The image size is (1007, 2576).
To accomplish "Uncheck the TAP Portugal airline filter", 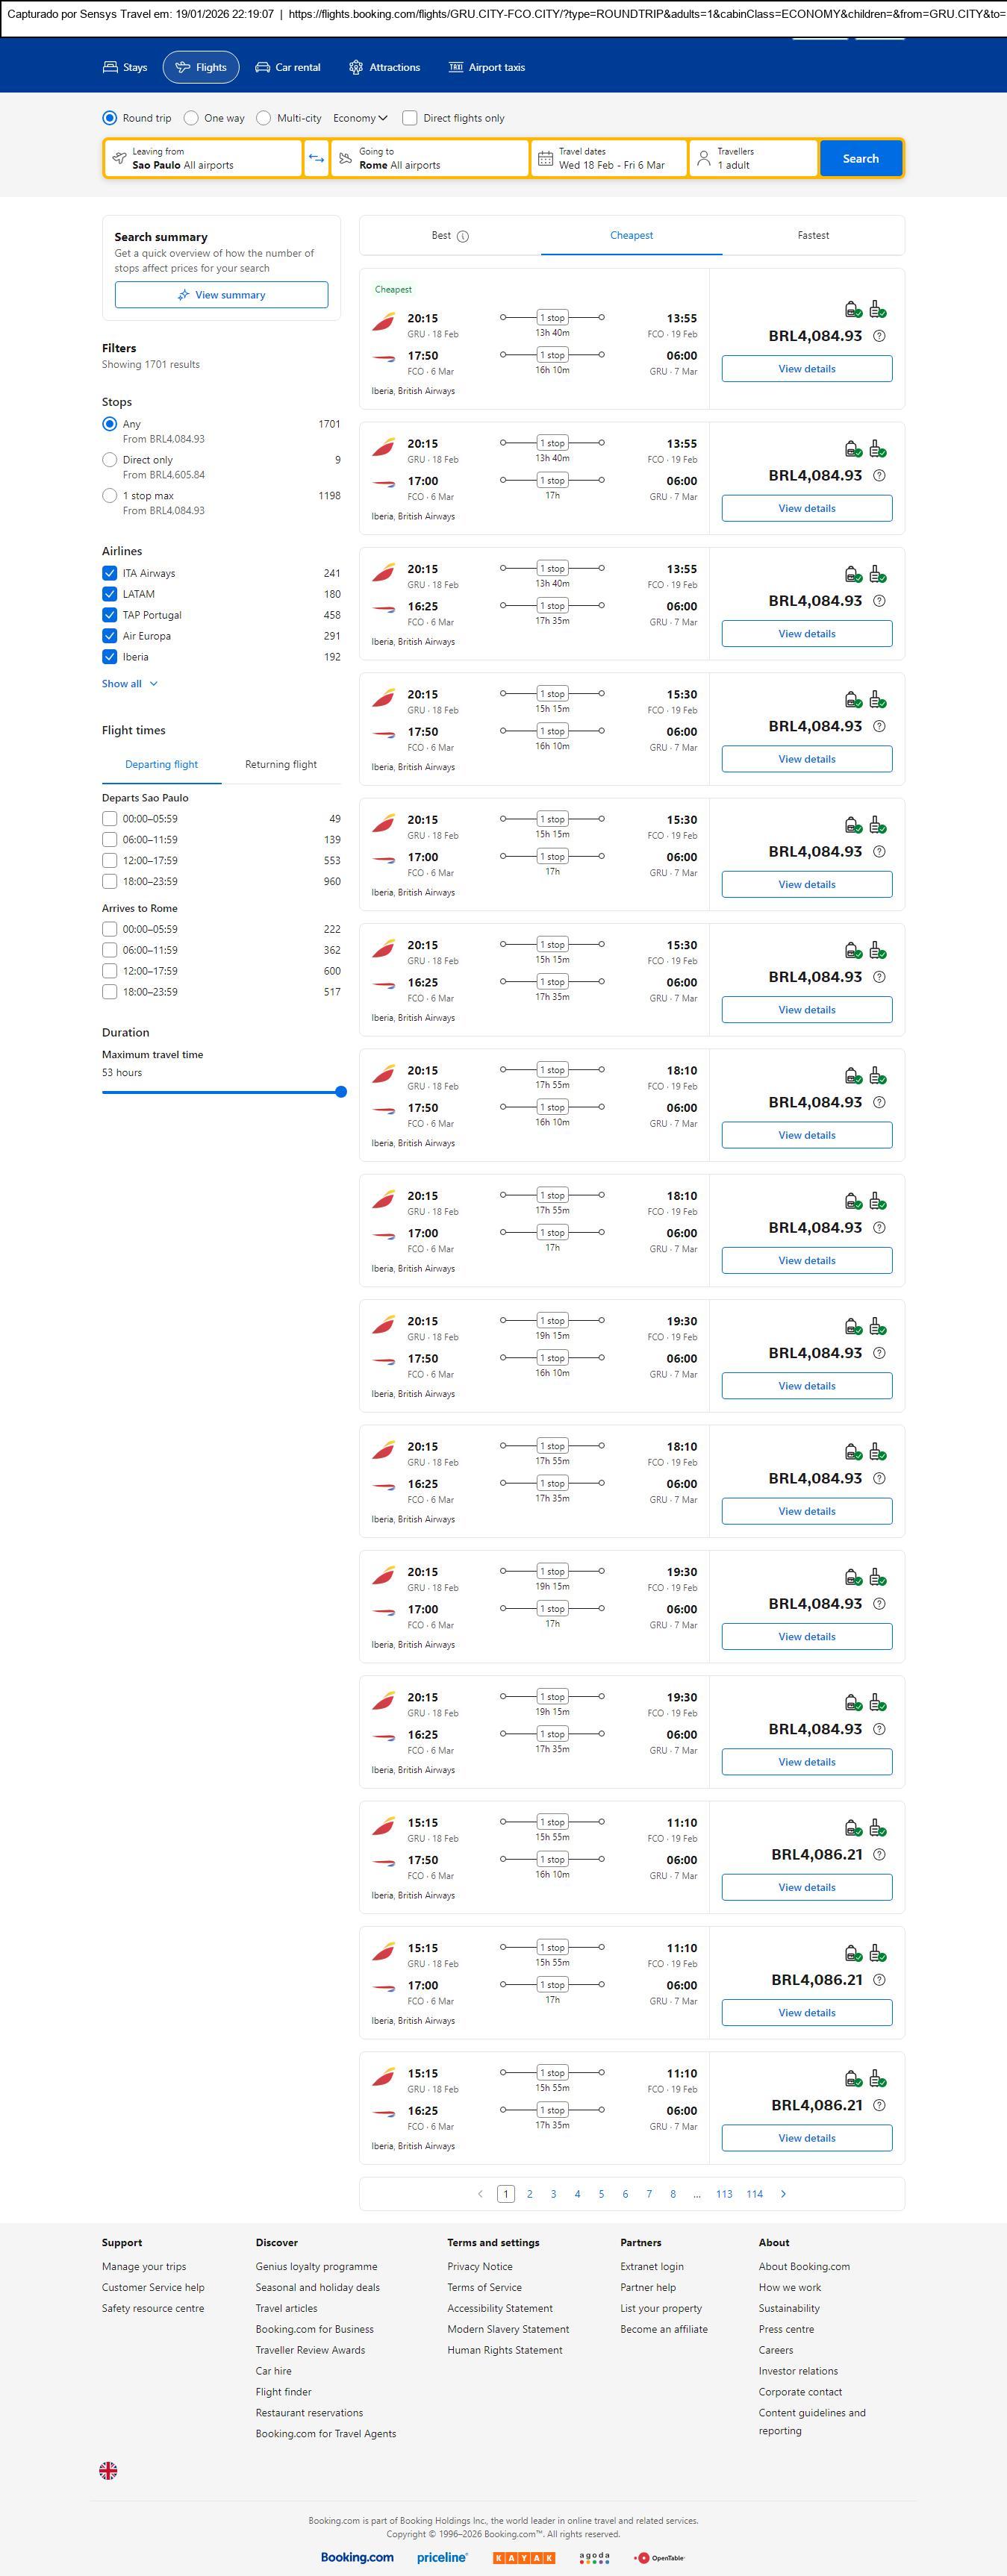I will coord(110,615).
